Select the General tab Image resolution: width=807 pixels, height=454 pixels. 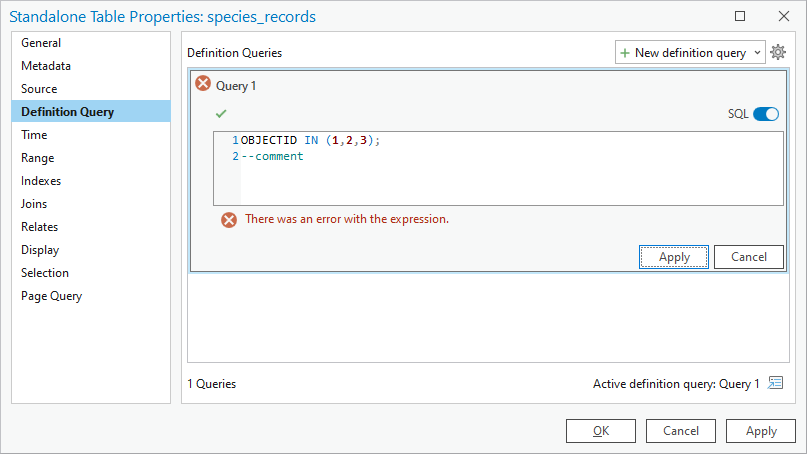41,43
